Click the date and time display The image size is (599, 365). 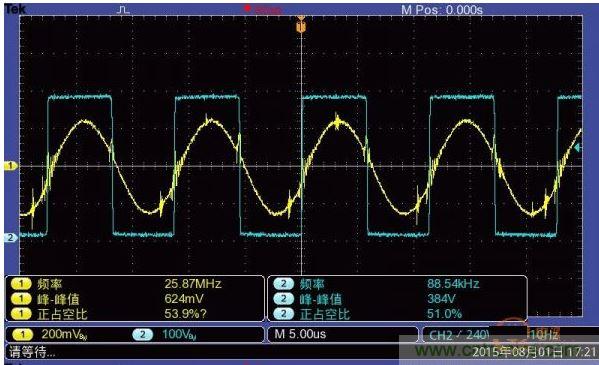(535, 352)
